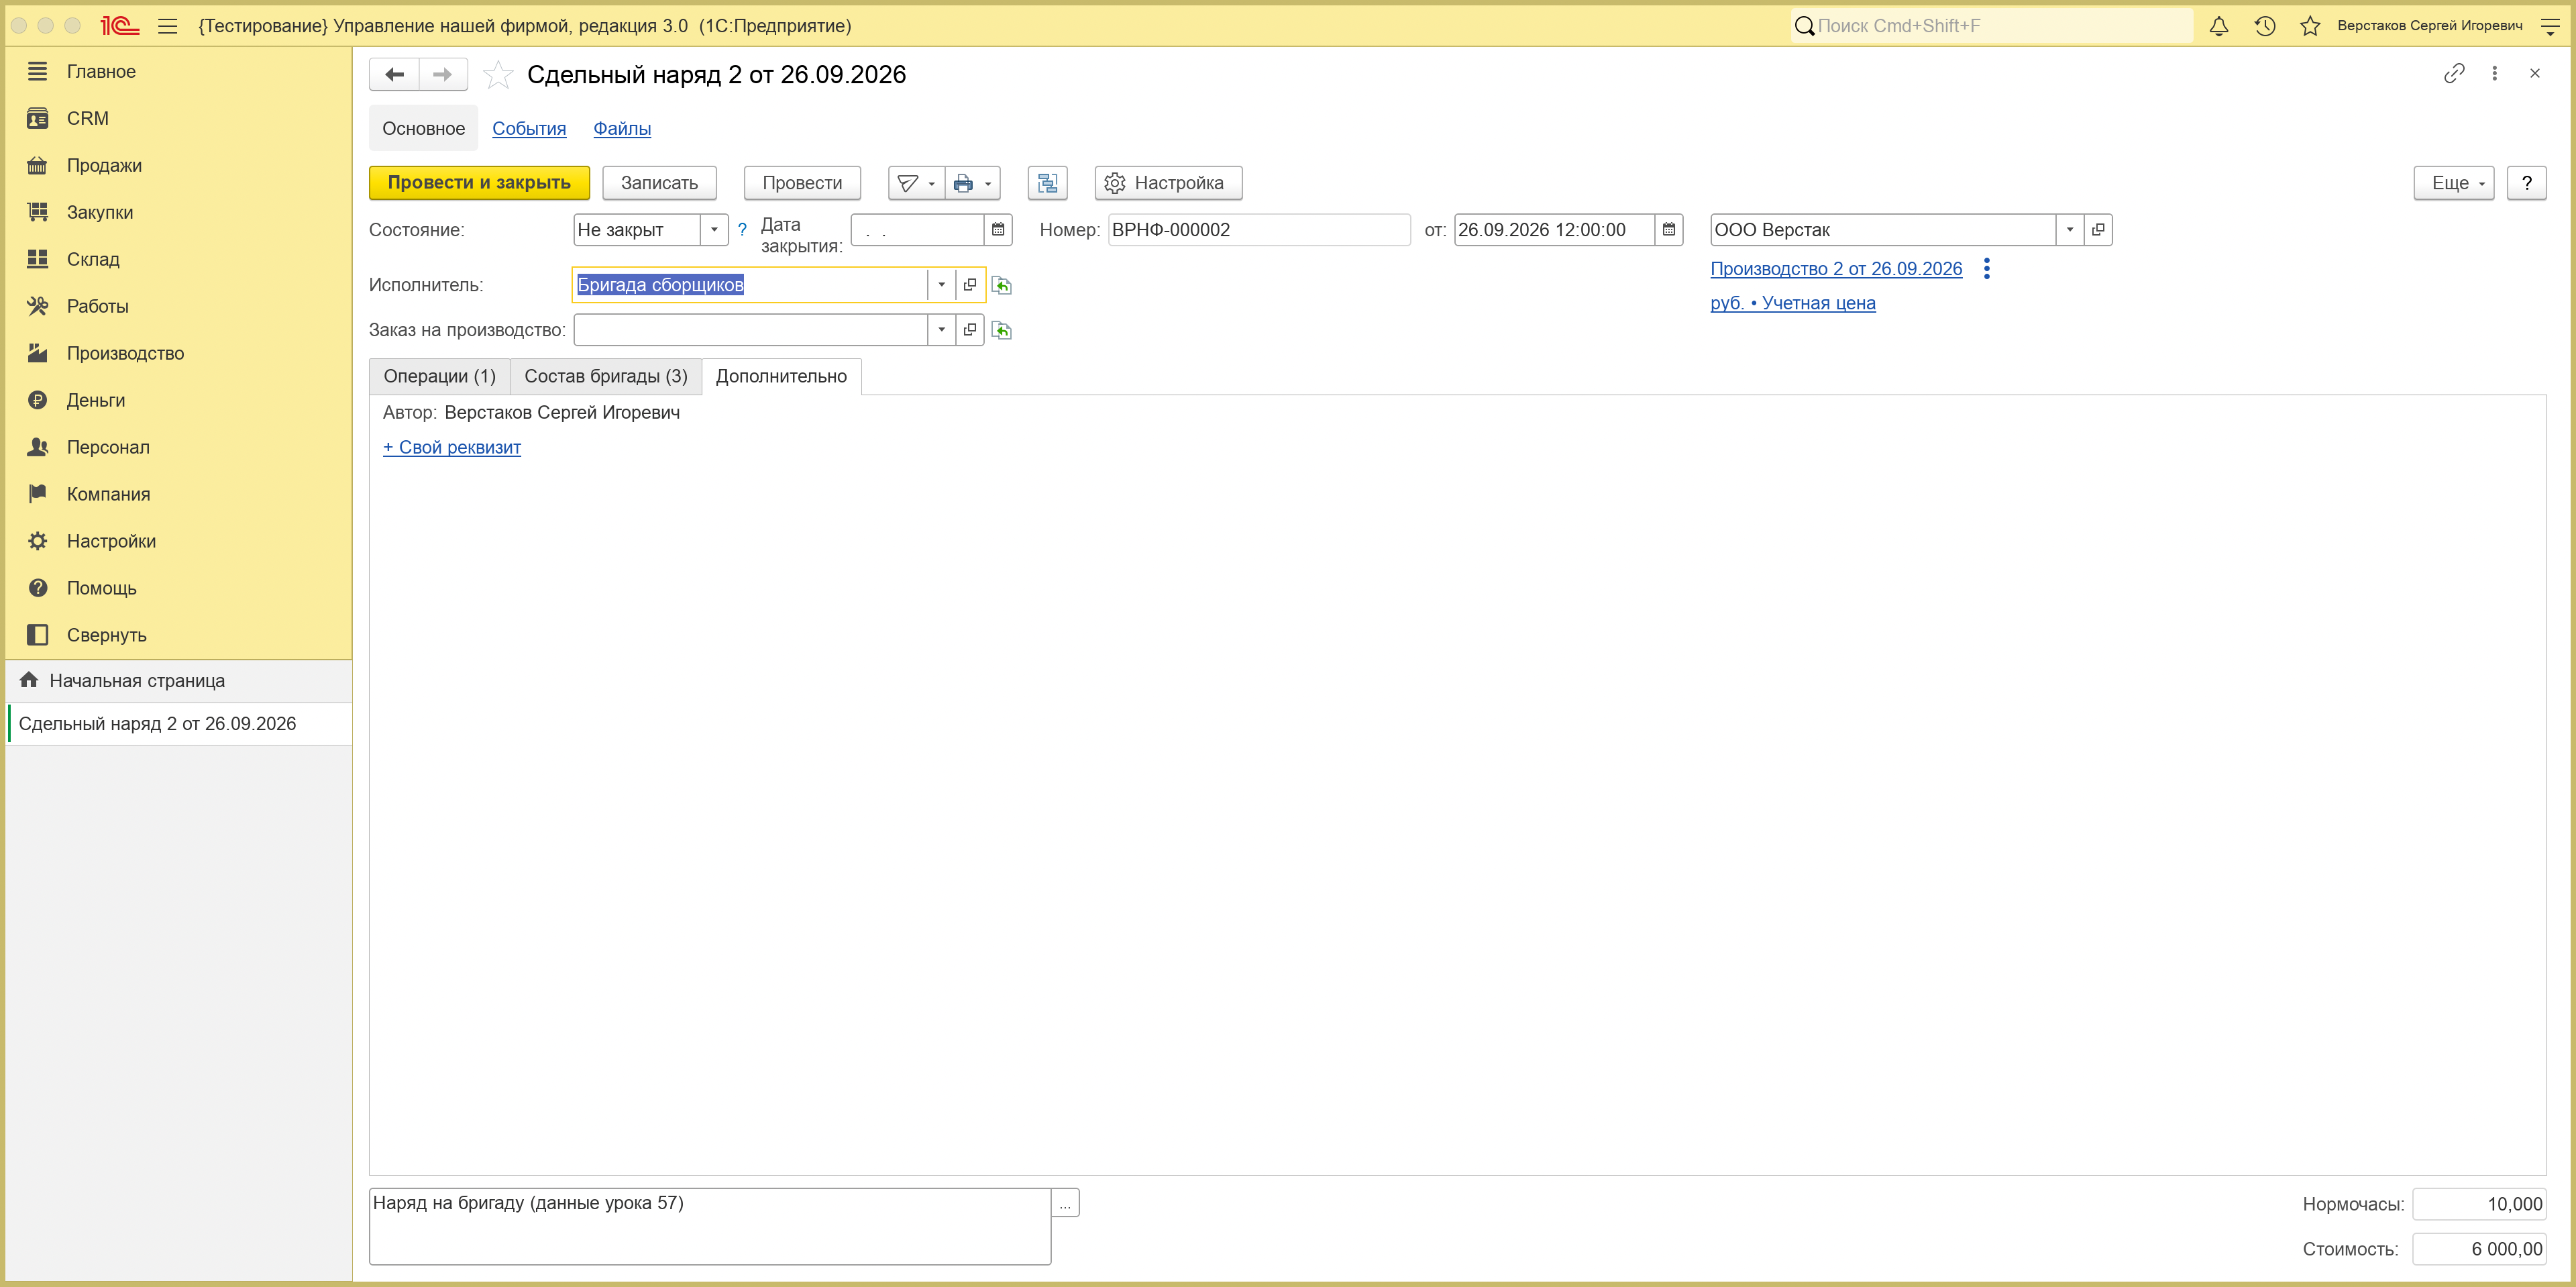Open the Исполнитель record via open button
2576x1287 pixels.
click(970, 285)
